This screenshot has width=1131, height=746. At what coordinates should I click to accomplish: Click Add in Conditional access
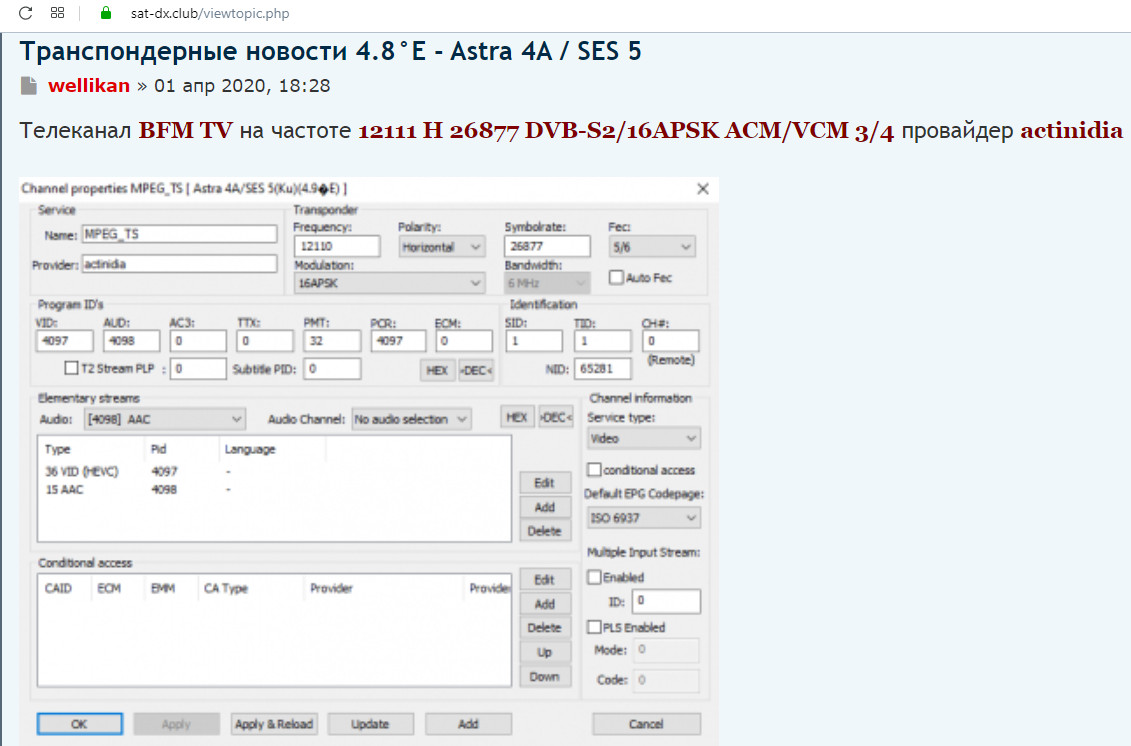click(545, 604)
